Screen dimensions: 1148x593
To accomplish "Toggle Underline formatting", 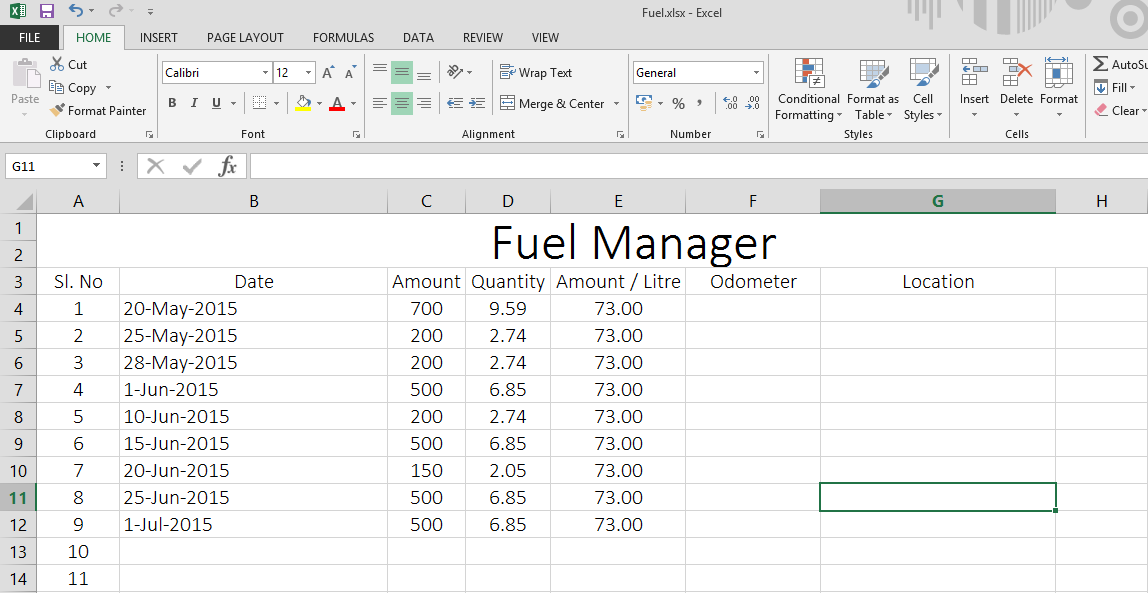I will [216, 103].
